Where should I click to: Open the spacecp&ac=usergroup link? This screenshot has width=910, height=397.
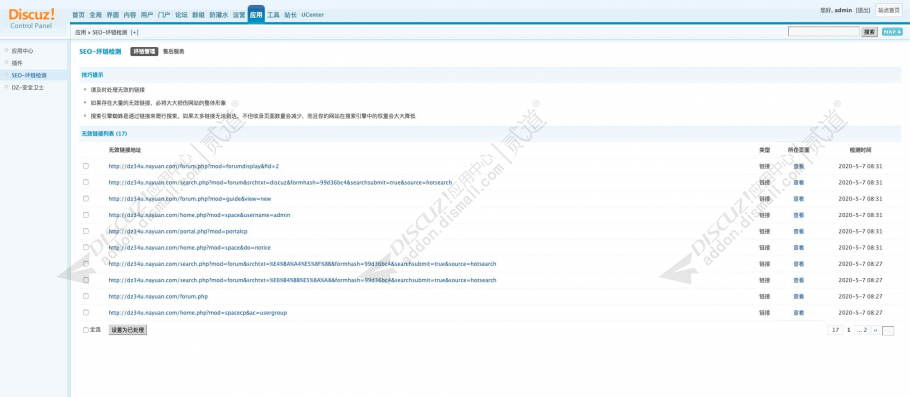click(197, 312)
